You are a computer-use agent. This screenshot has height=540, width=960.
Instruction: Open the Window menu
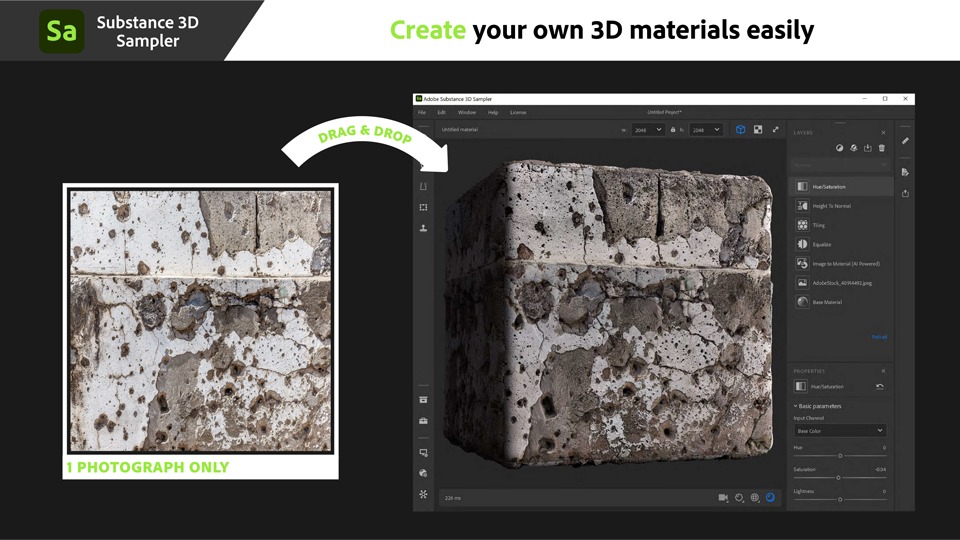coord(467,113)
